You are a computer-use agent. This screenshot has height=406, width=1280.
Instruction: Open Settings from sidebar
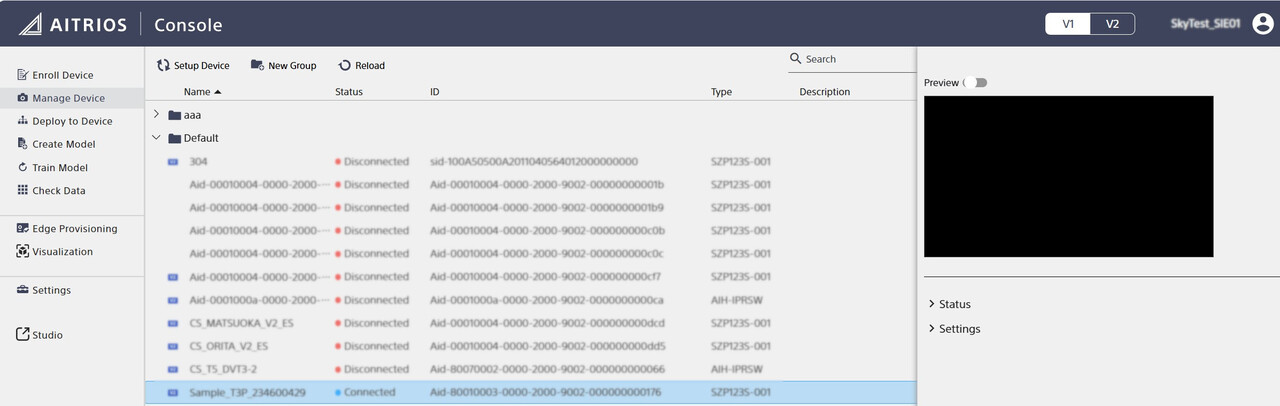pyautogui.click(x=44, y=290)
